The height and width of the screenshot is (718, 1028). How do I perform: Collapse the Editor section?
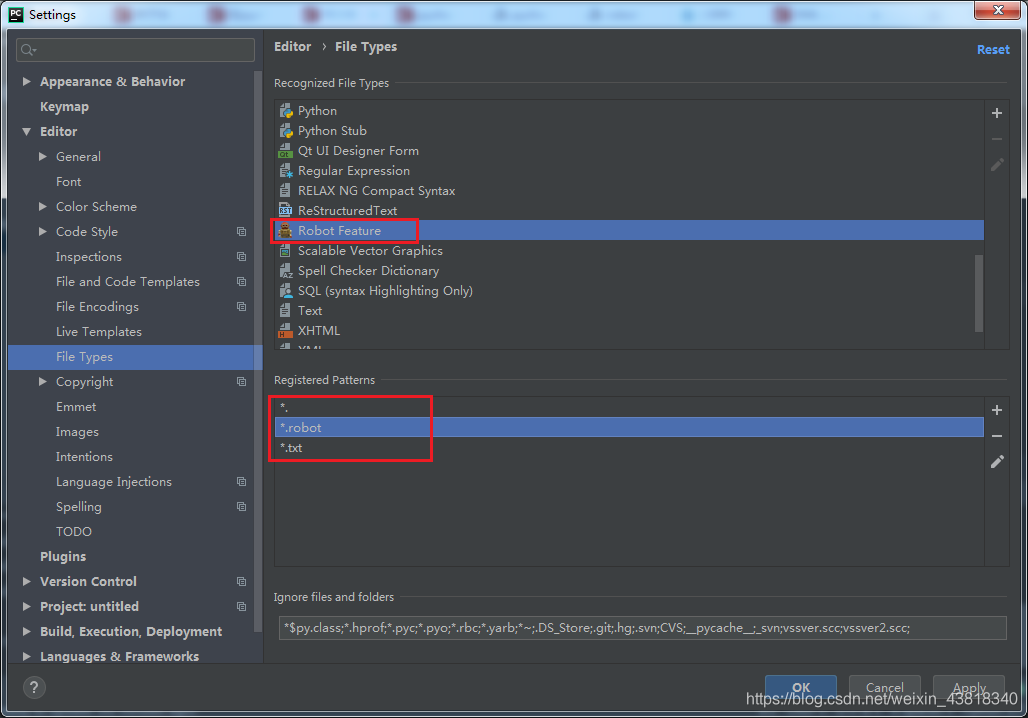tap(27, 131)
